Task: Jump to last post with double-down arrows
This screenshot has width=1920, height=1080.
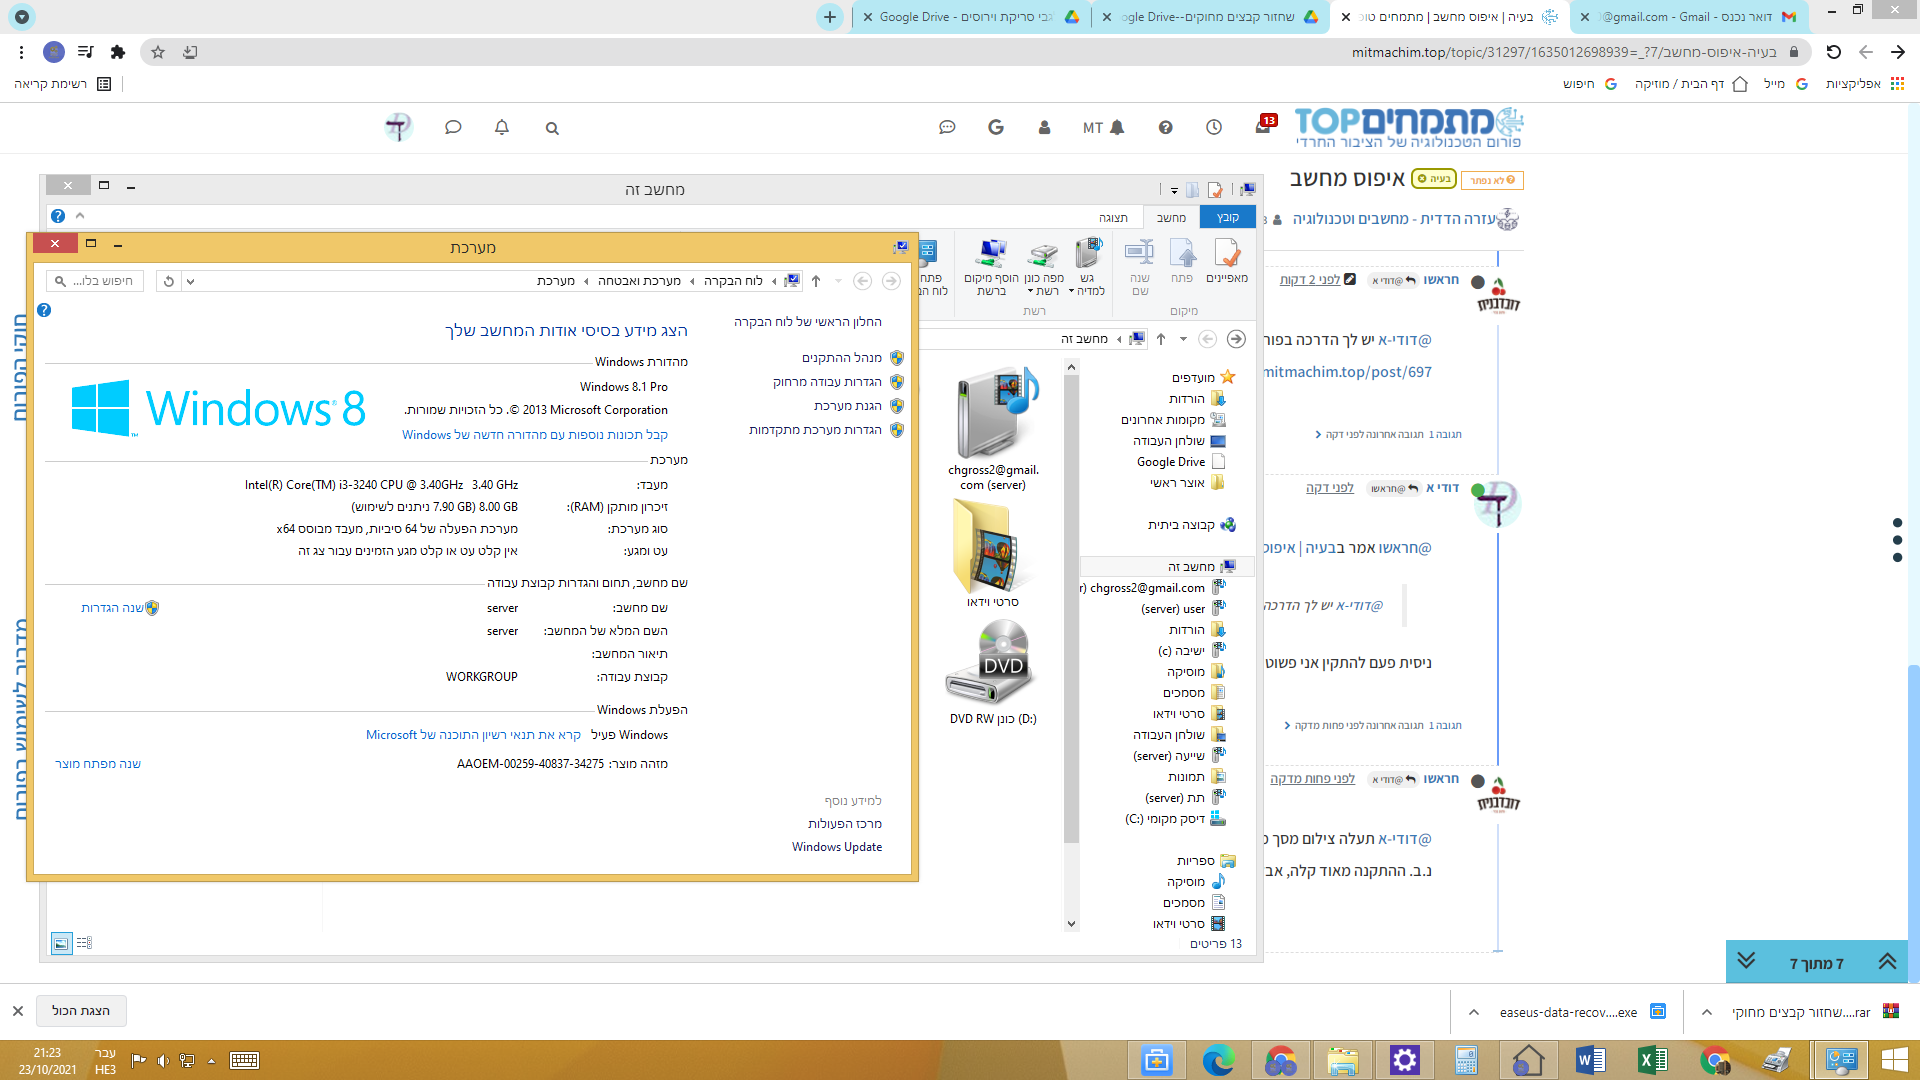Action: click(x=1746, y=961)
